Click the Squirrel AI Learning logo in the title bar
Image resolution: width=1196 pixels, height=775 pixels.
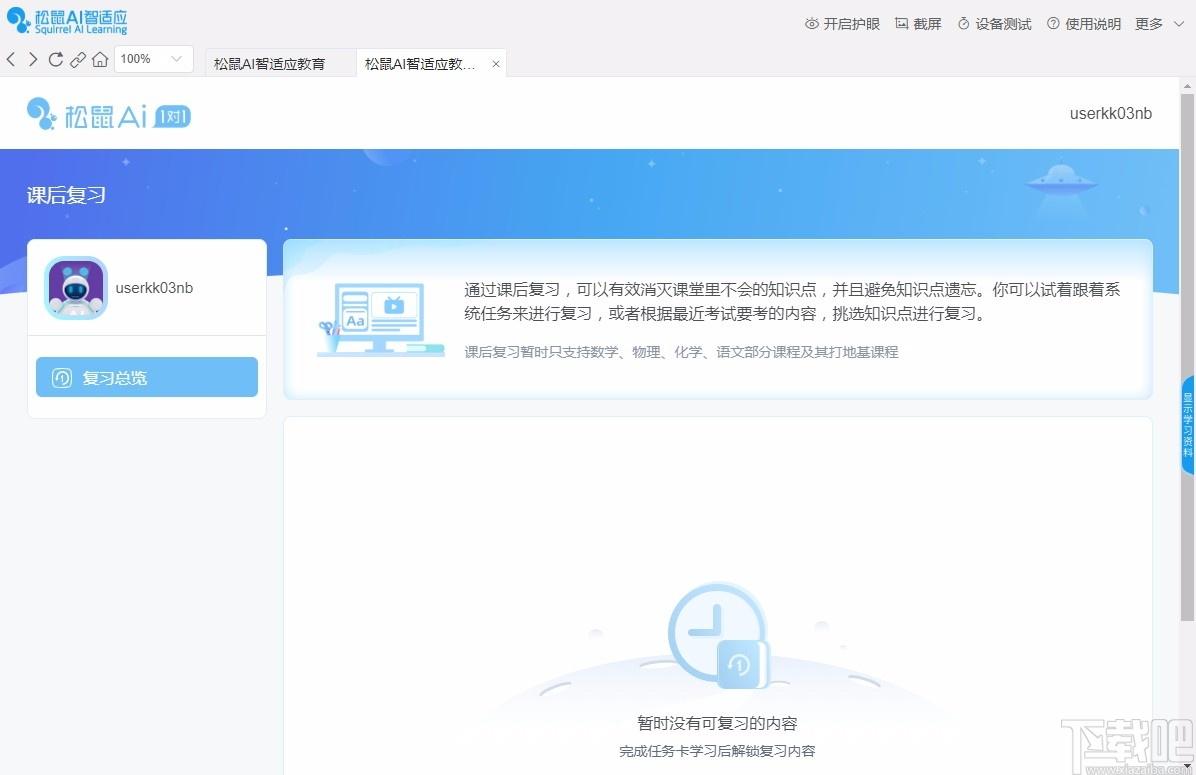tap(67, 21)
